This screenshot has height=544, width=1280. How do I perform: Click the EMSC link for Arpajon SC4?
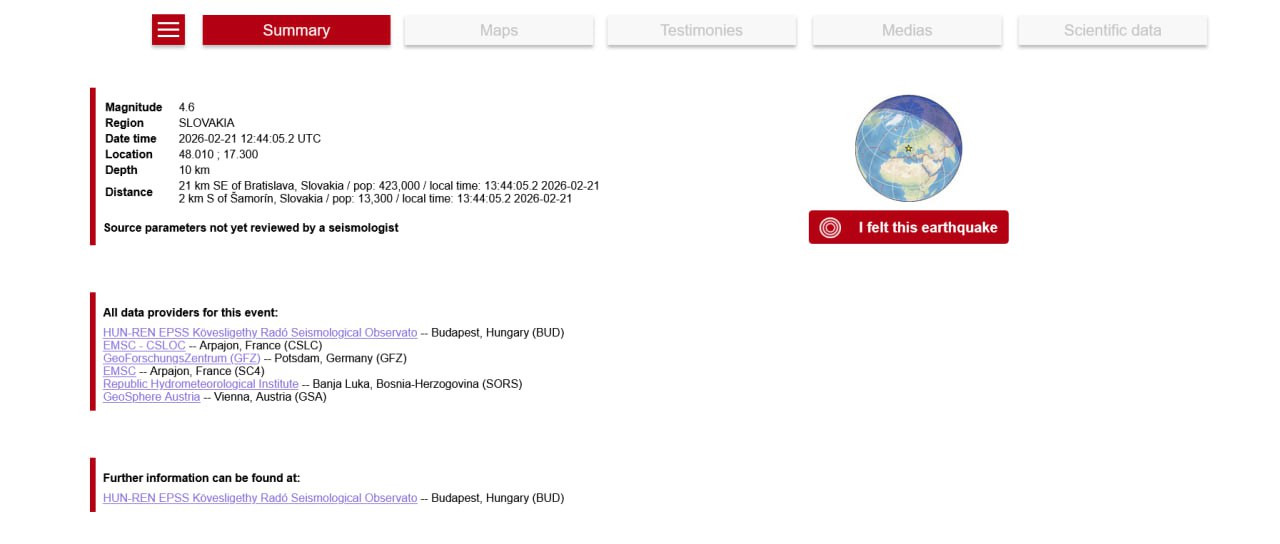[119, 371]
